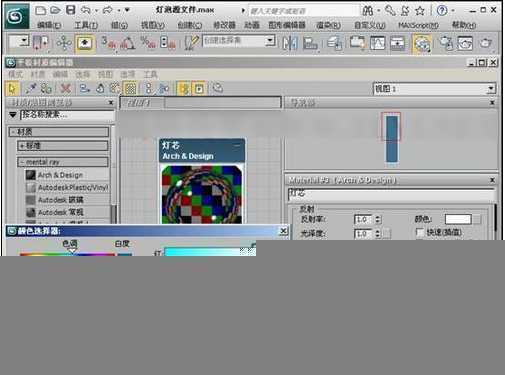Click the 3ds Max application logo button

16,16
